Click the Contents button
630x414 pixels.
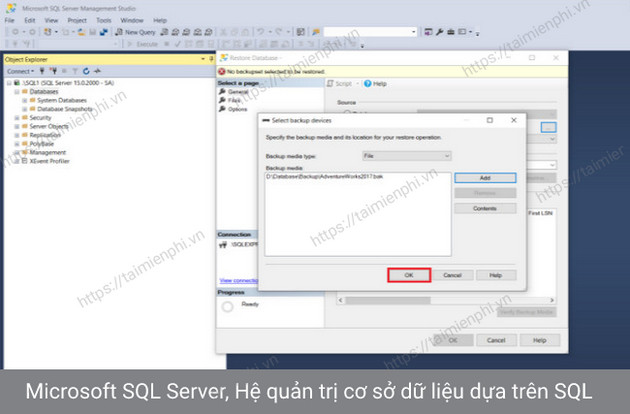pyautogui.click(x=485, y=208)
